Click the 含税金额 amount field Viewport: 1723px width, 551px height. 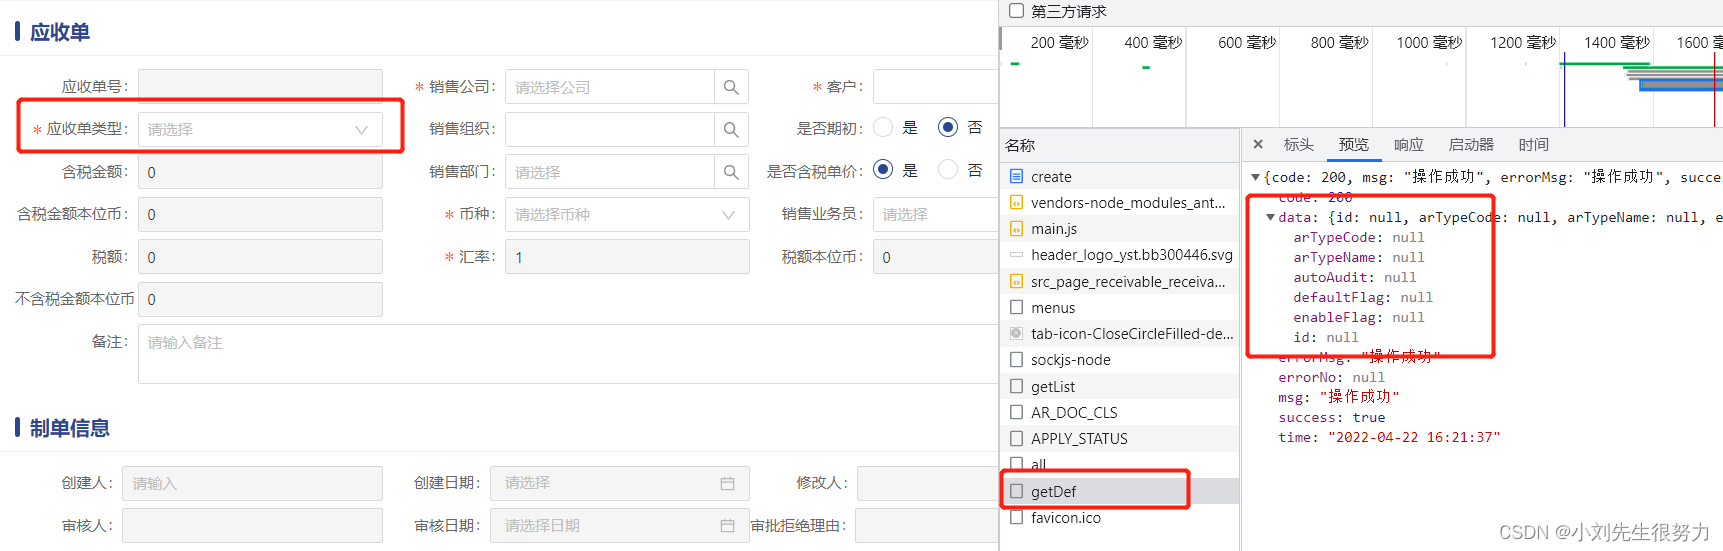coord(260,172)
